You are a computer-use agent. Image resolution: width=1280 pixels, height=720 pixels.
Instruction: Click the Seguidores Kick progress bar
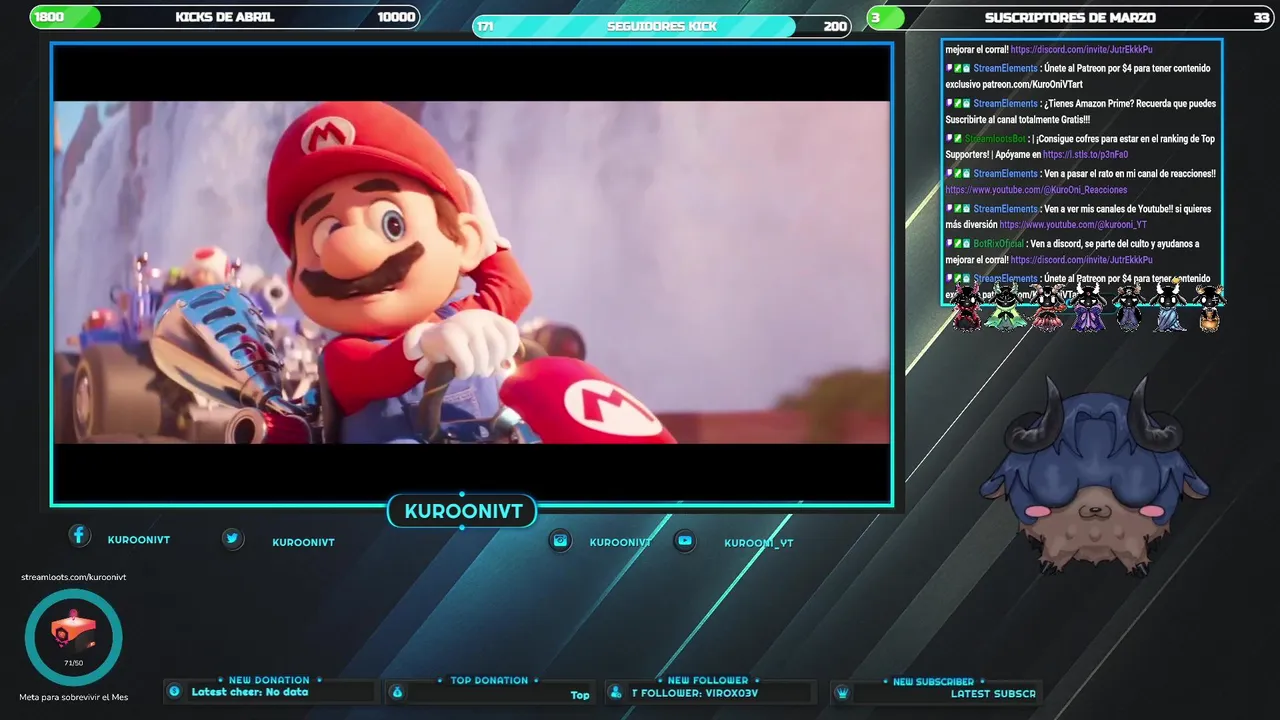[x=661, y=26]
